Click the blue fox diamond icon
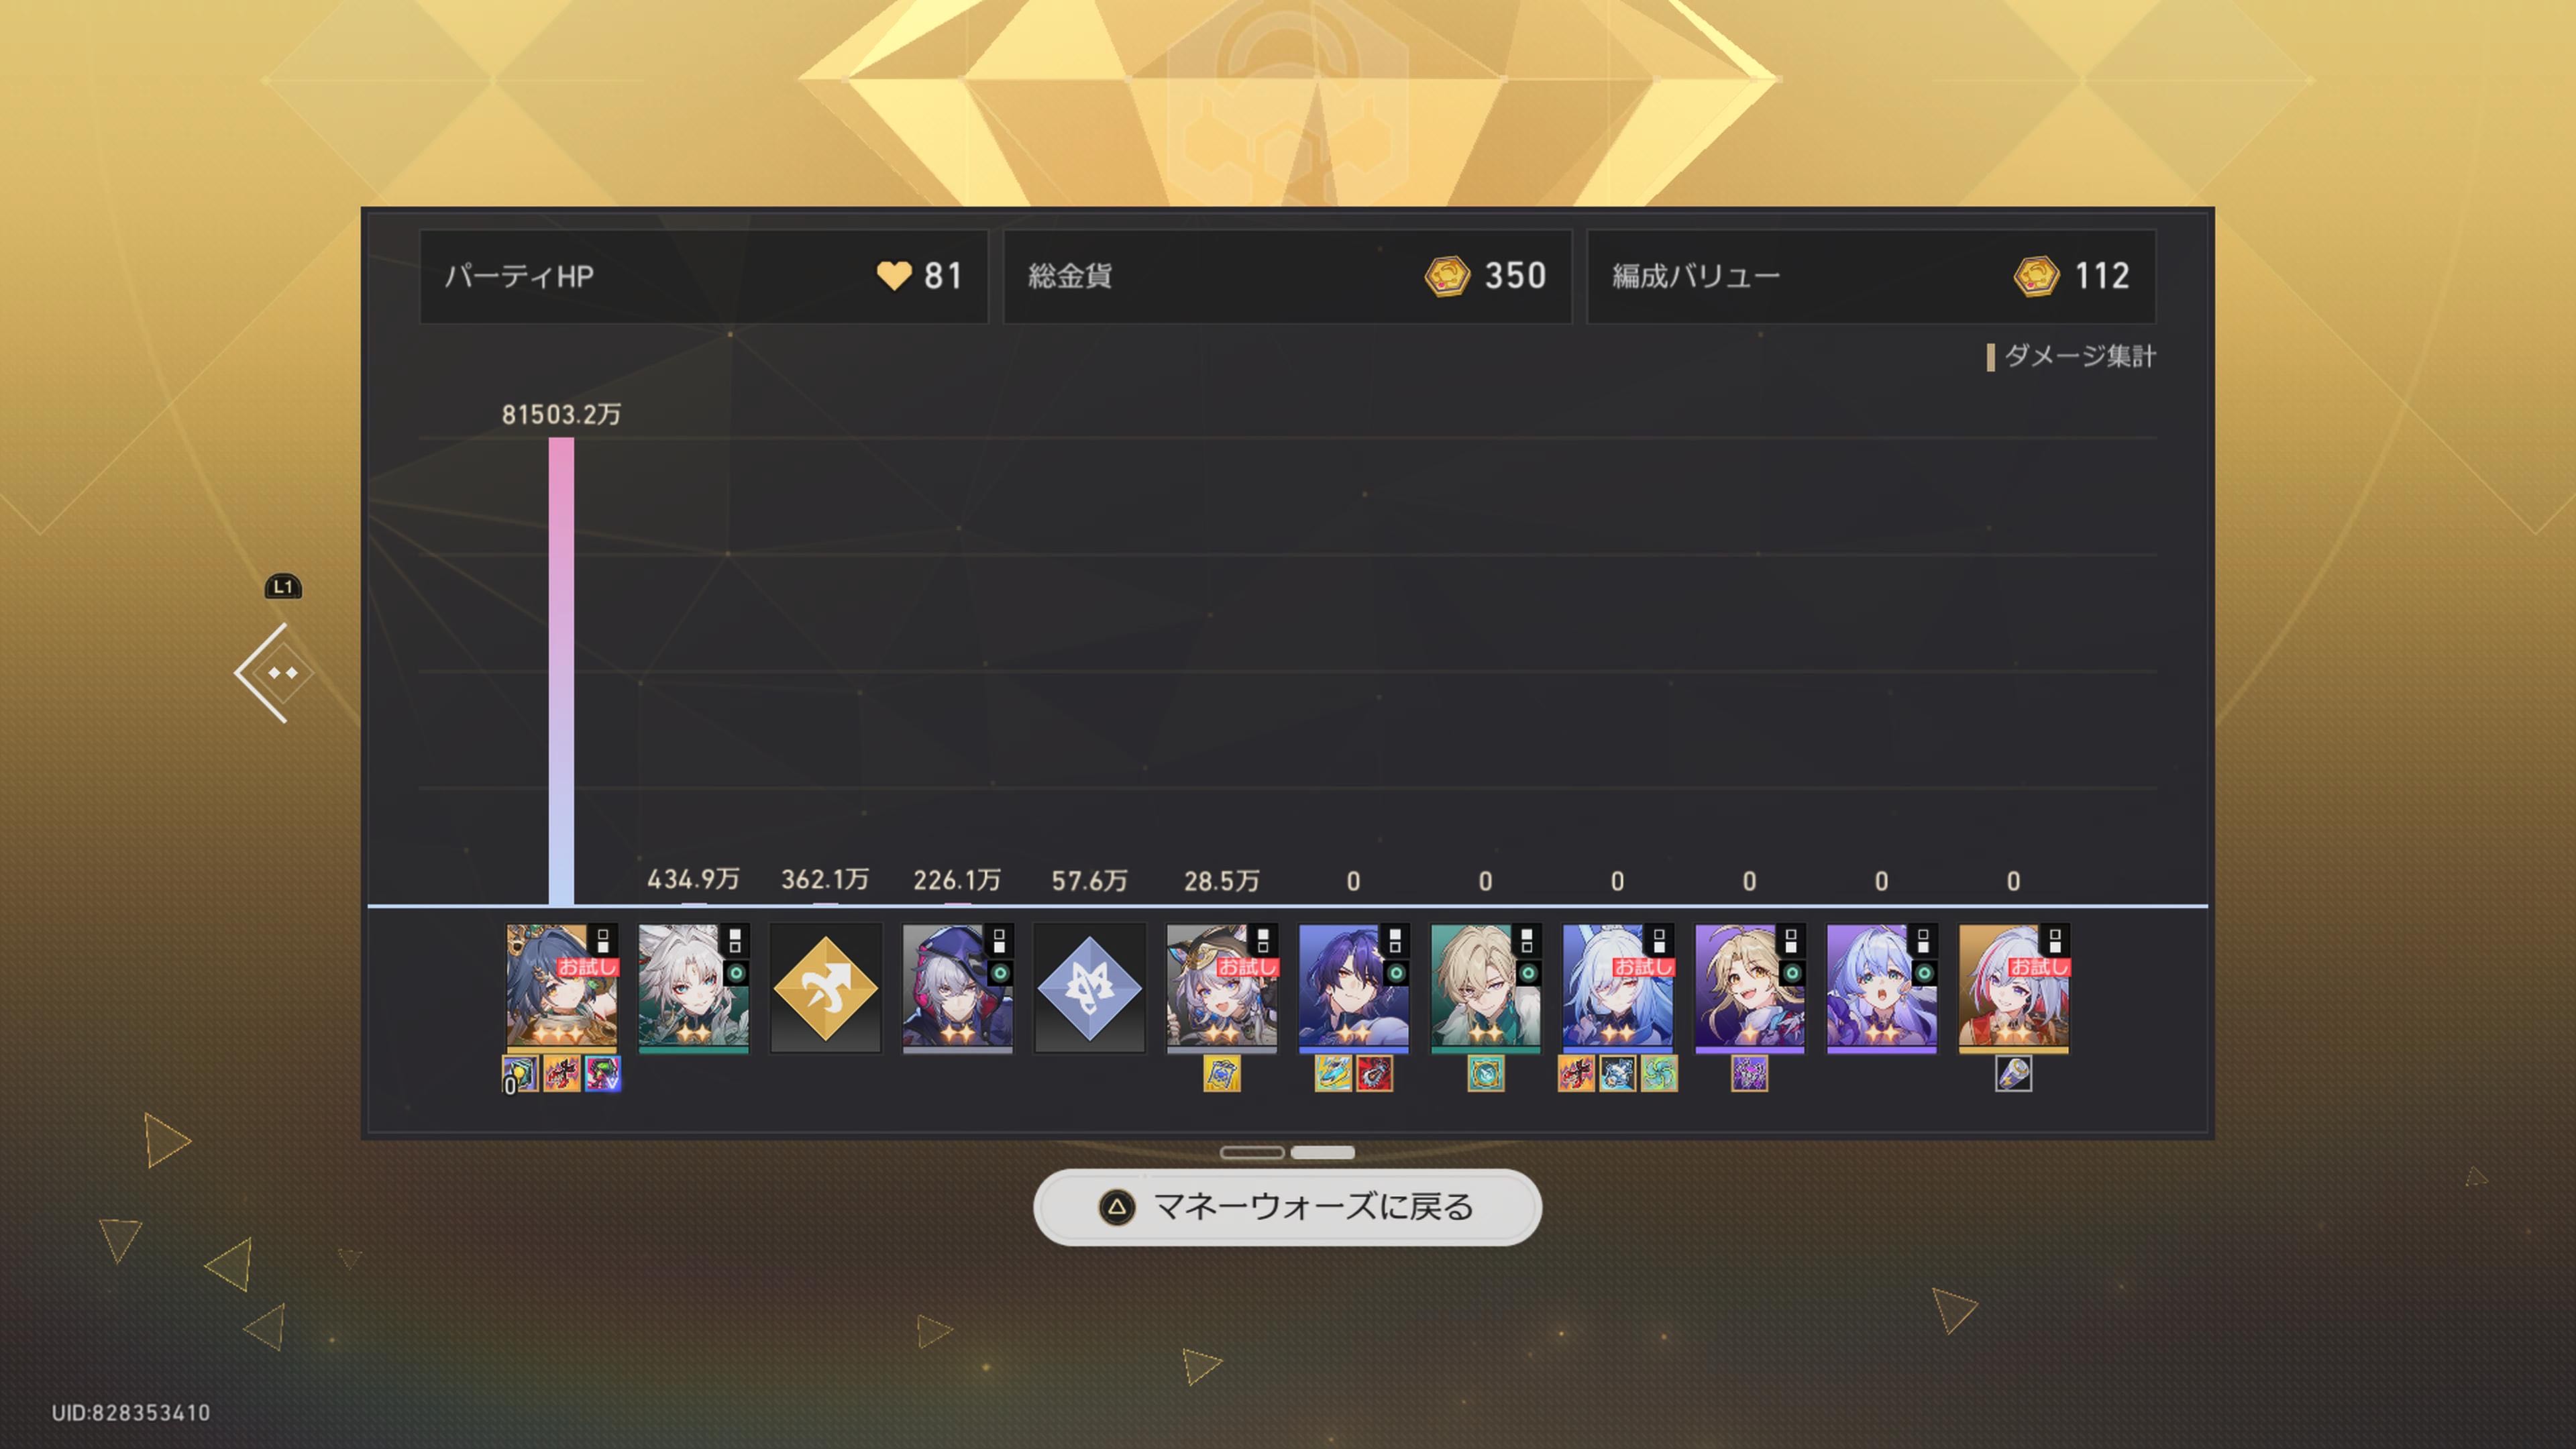The height and width of the screenshot is (1449, 2576). coord(1089,988)
